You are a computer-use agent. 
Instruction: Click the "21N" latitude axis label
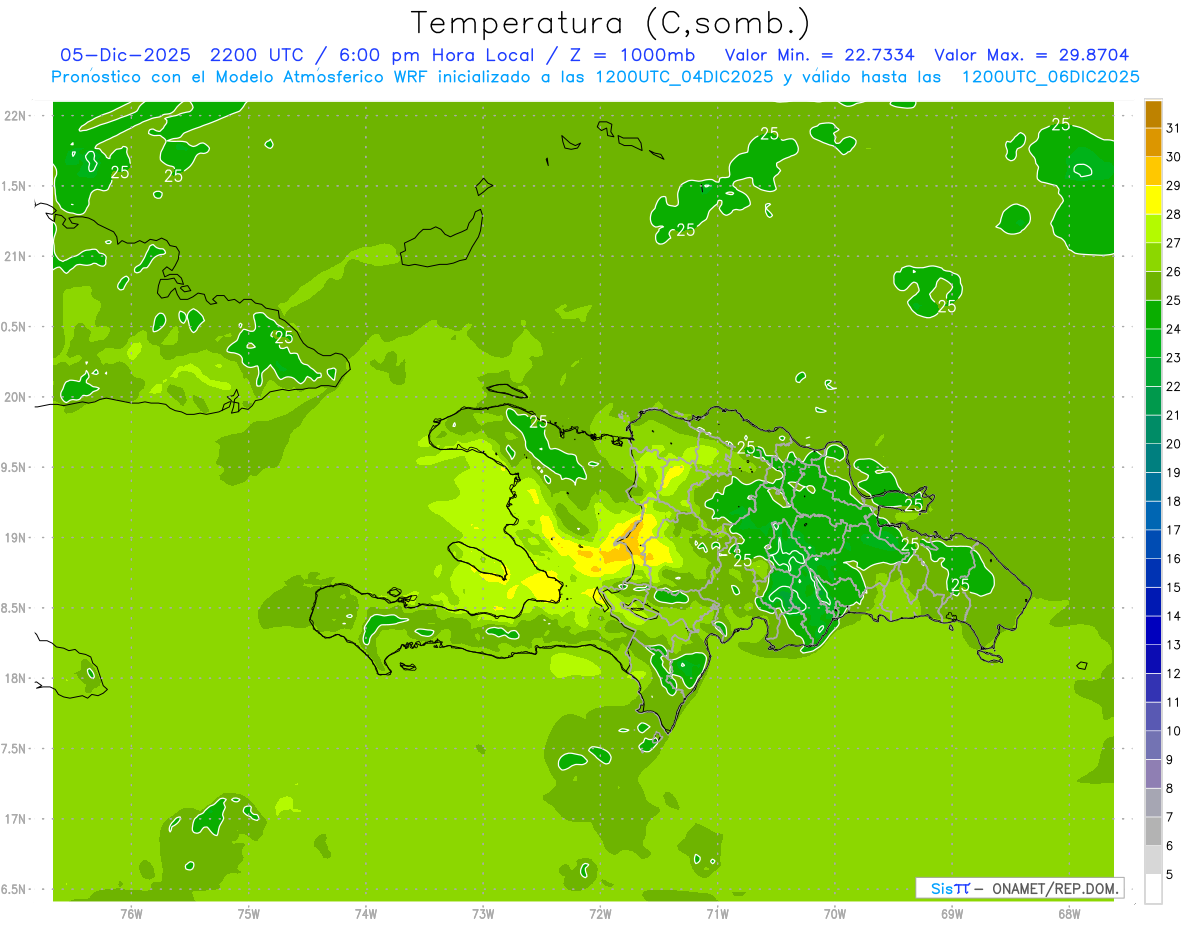click(x=17, y=257)
